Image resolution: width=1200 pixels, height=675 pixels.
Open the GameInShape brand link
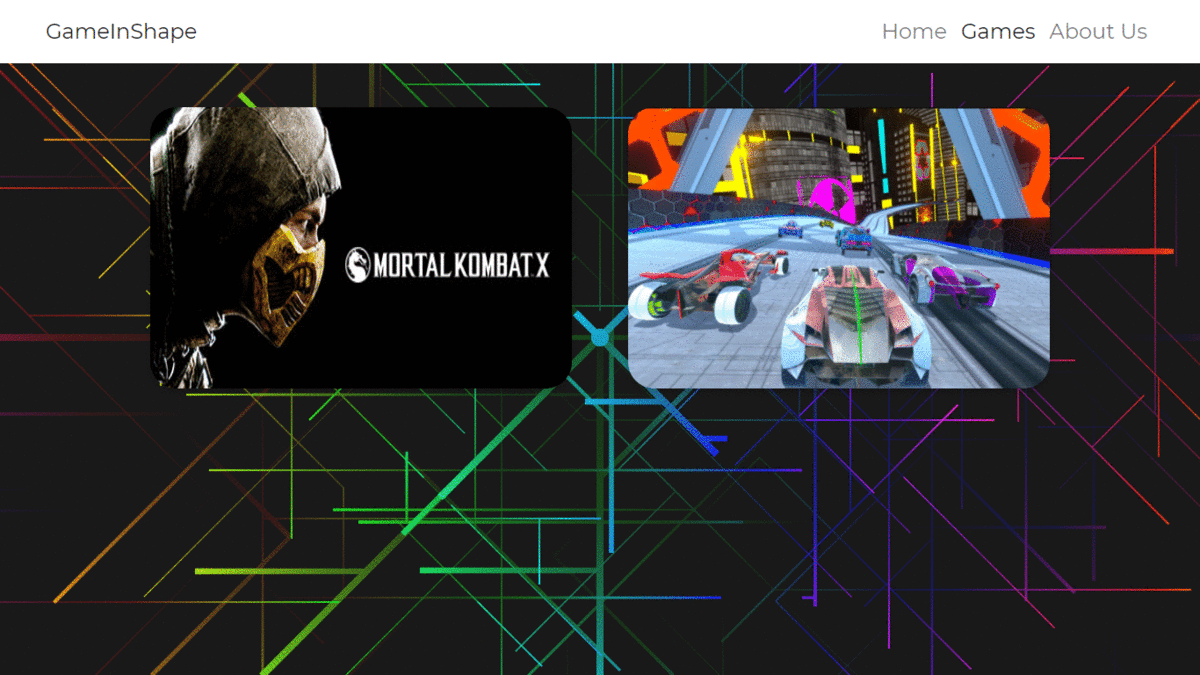click(x=121, y=31)
